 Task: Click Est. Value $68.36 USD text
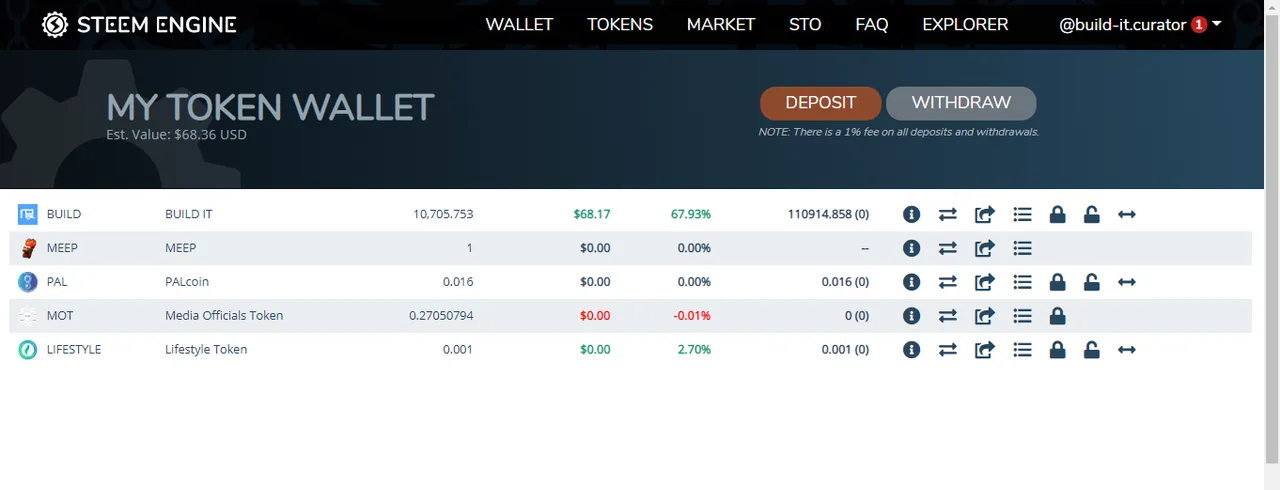[176, 134]
